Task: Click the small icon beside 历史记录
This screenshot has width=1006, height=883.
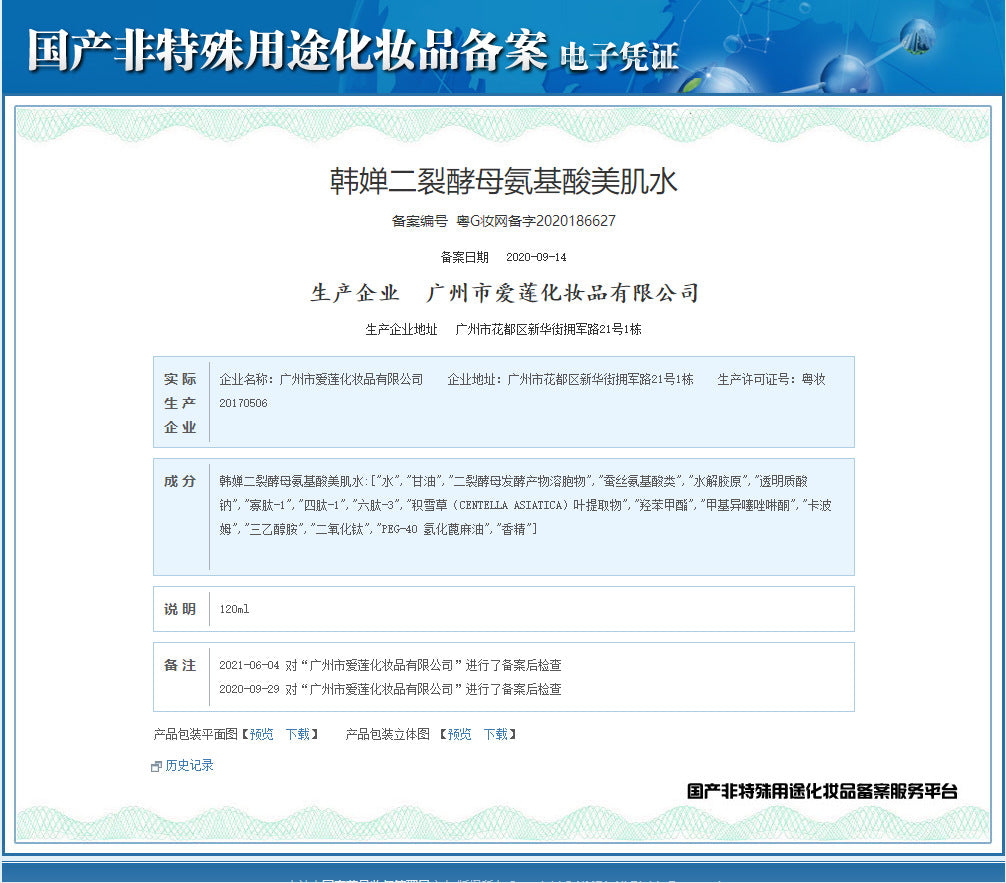Action: 156,766
